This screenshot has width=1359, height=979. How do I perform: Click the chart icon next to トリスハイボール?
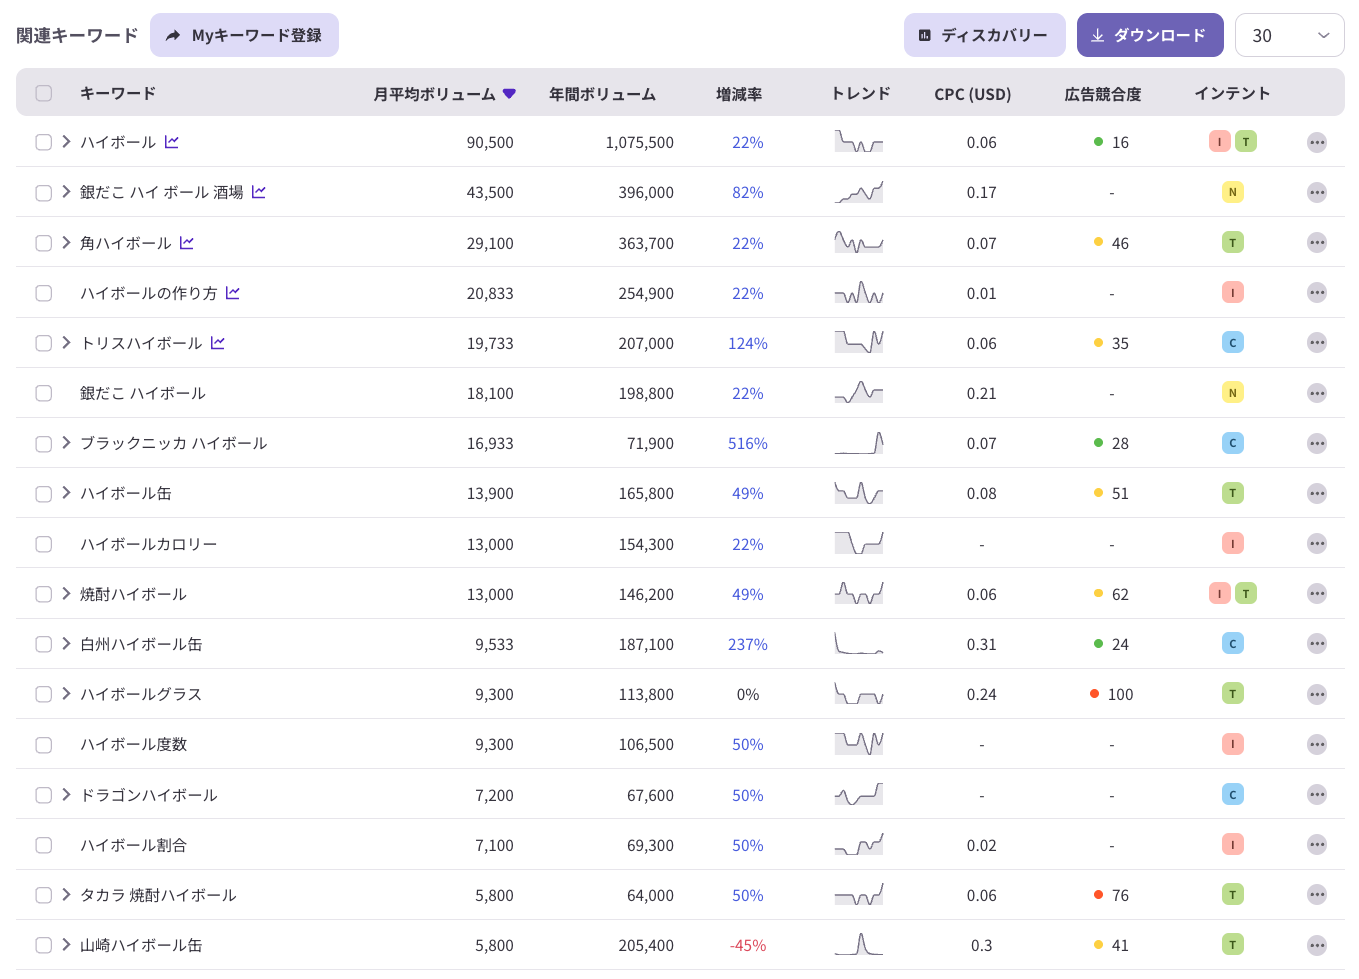pos(218,343)
